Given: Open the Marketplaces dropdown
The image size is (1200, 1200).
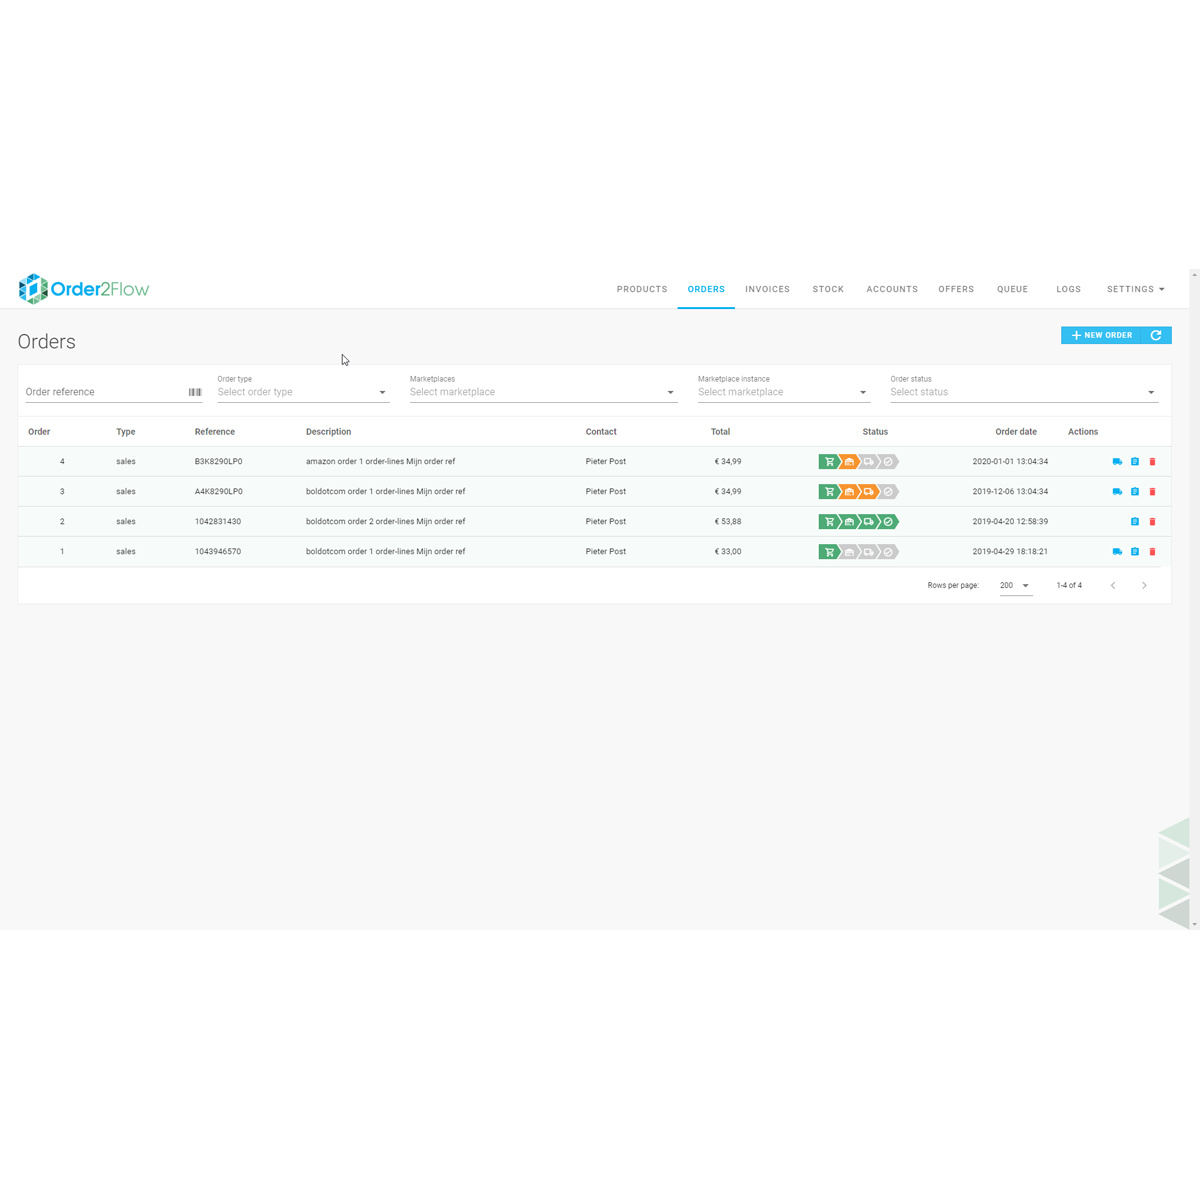Looking at the screenshot, I should [x=543, y=392].
